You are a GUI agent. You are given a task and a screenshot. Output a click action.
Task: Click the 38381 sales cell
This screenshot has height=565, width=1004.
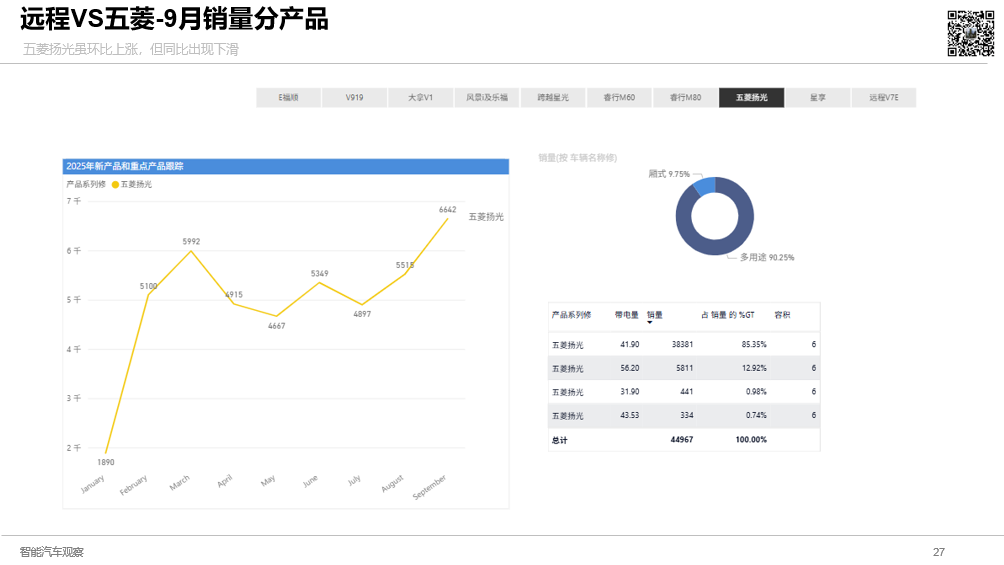tap(682, 344)
